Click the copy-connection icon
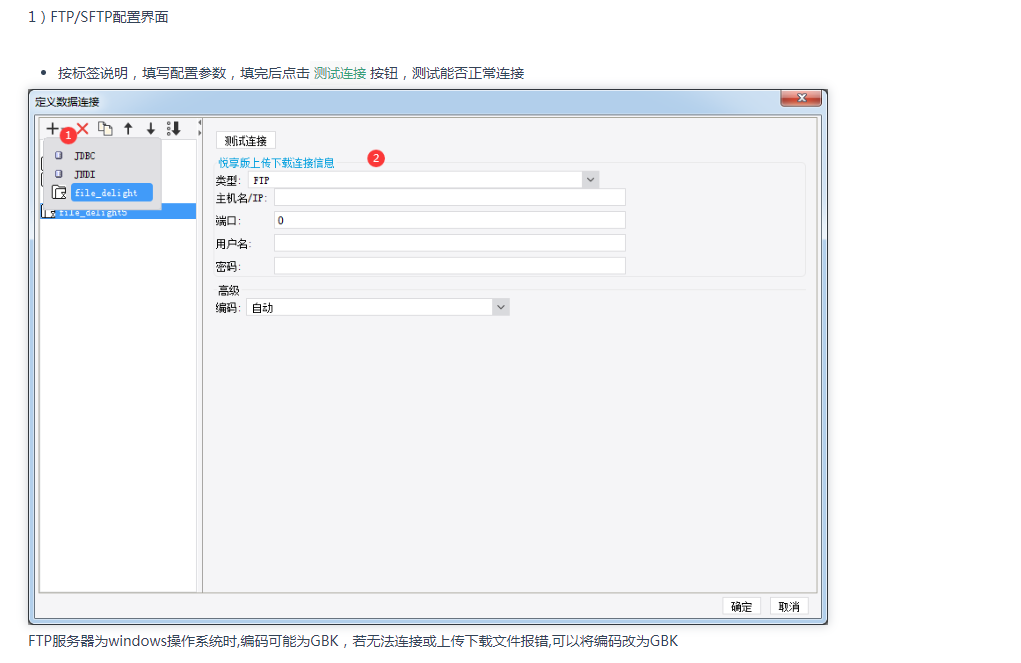Screen dimensions: 1021x663 coord(105,128)
